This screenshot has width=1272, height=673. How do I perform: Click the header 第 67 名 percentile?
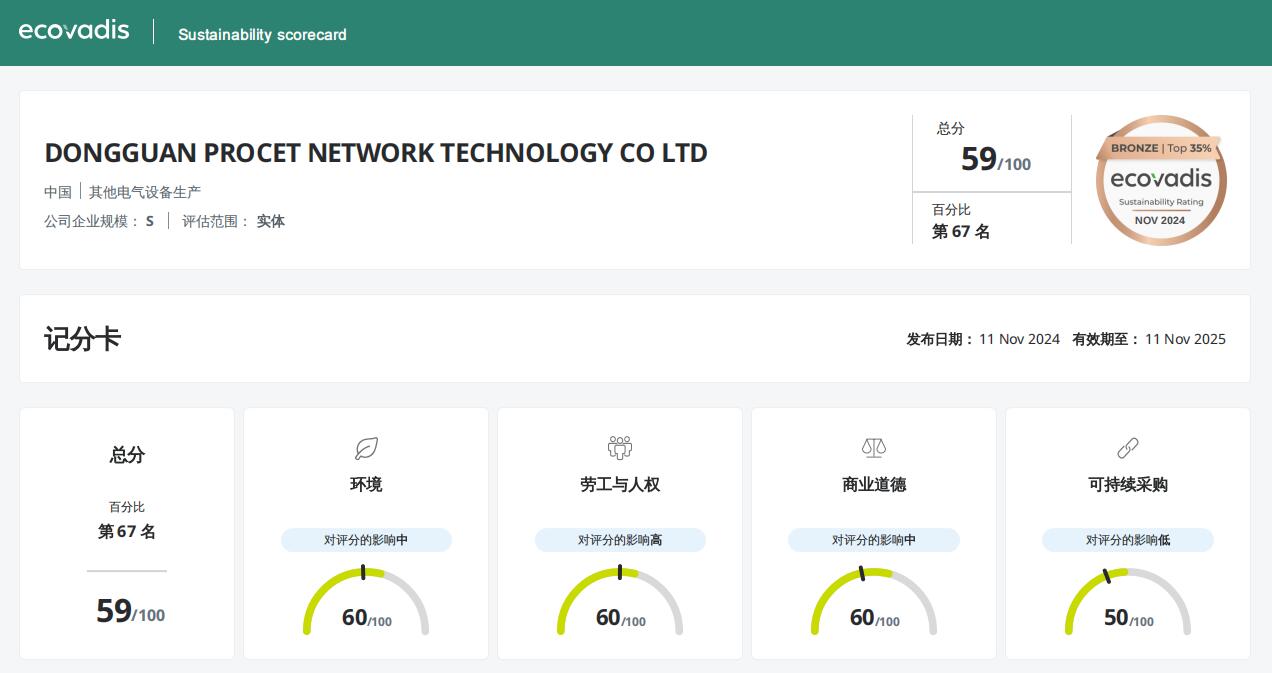pos(961,231)
